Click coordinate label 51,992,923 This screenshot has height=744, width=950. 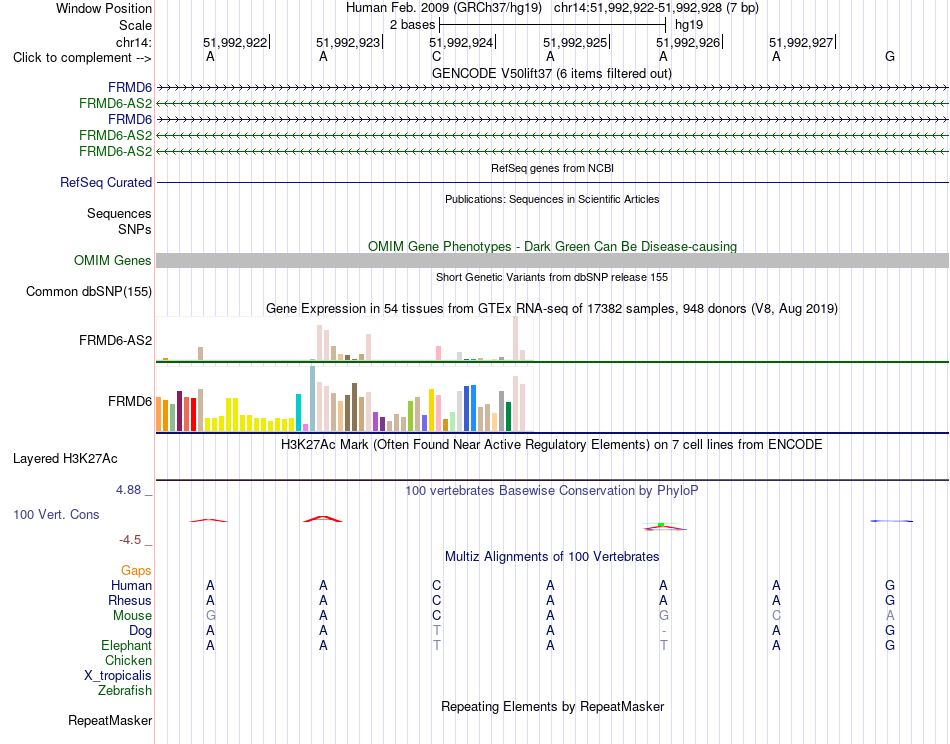(348, 42)
